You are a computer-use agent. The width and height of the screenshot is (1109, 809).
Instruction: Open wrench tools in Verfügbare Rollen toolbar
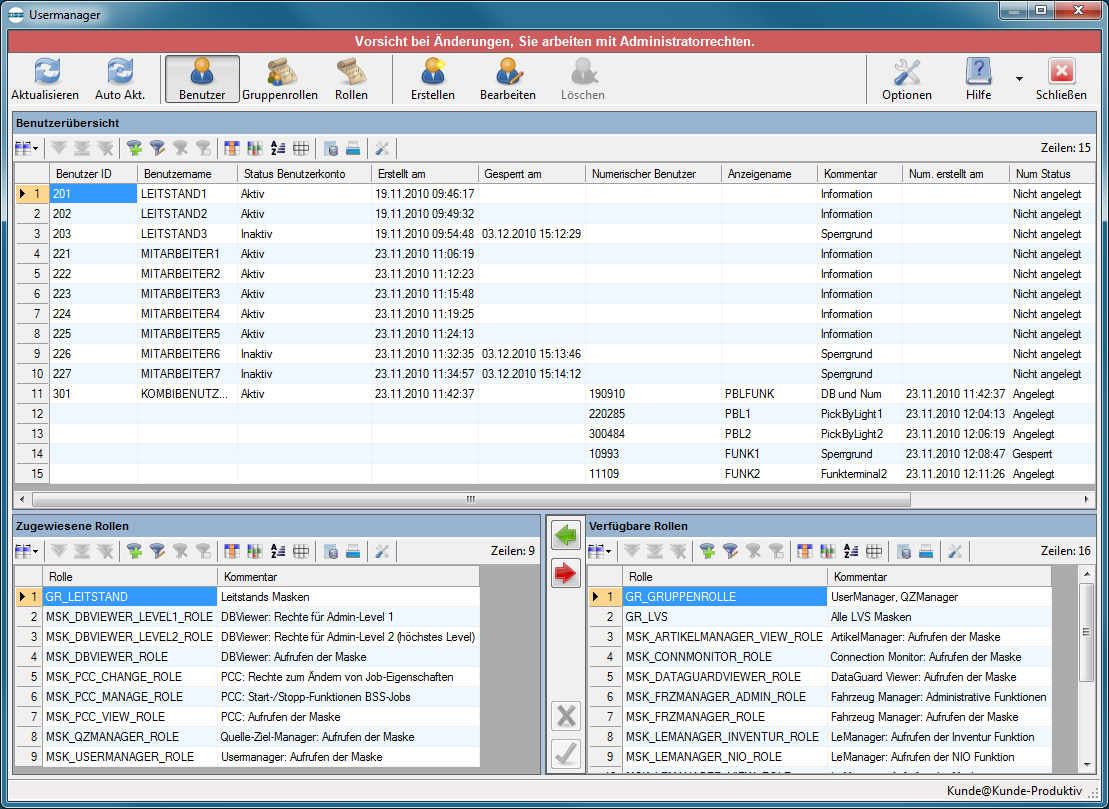pos(955,552)
